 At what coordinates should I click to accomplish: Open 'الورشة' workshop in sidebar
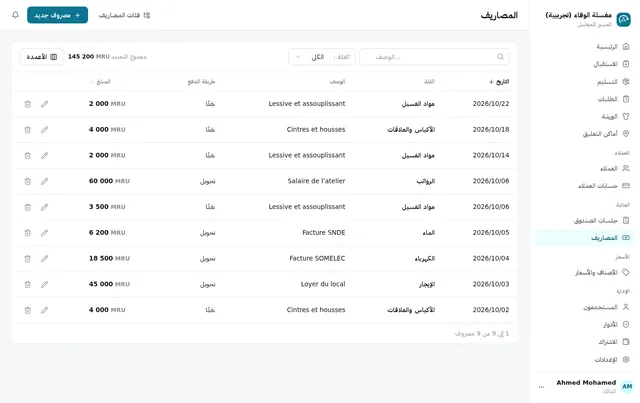584,116
